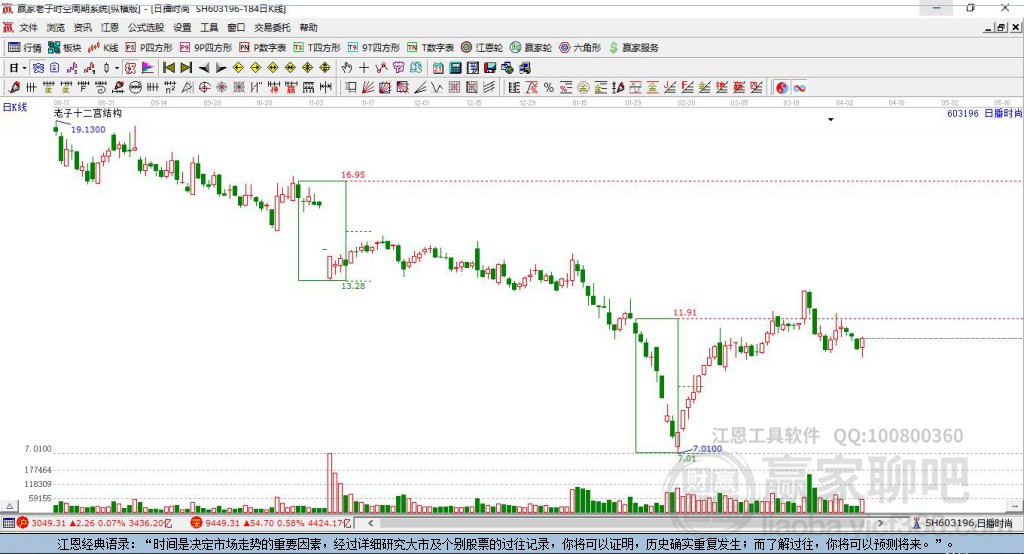Open the 设置 menu
This screenshot has width=1024, height=554.
point(182,27)
